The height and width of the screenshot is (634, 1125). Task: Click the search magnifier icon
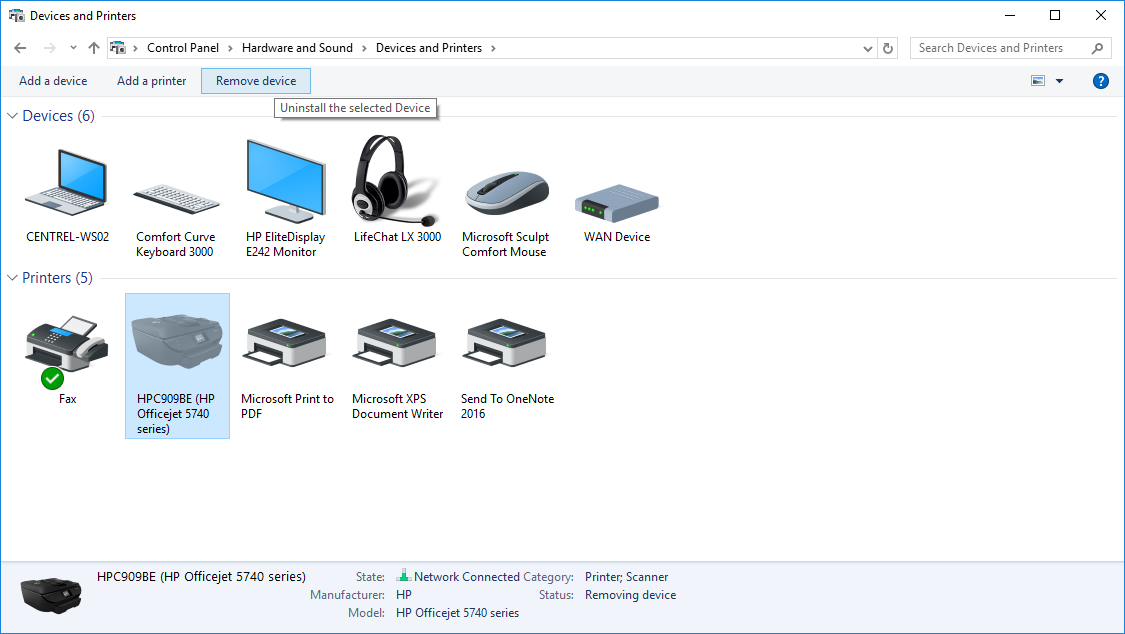tap(1097, 48)
